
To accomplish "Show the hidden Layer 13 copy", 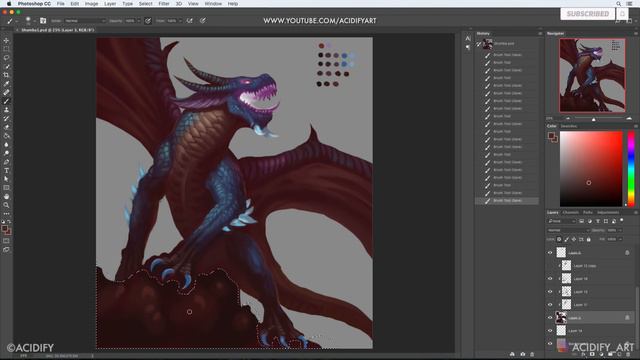I will 550,266.
